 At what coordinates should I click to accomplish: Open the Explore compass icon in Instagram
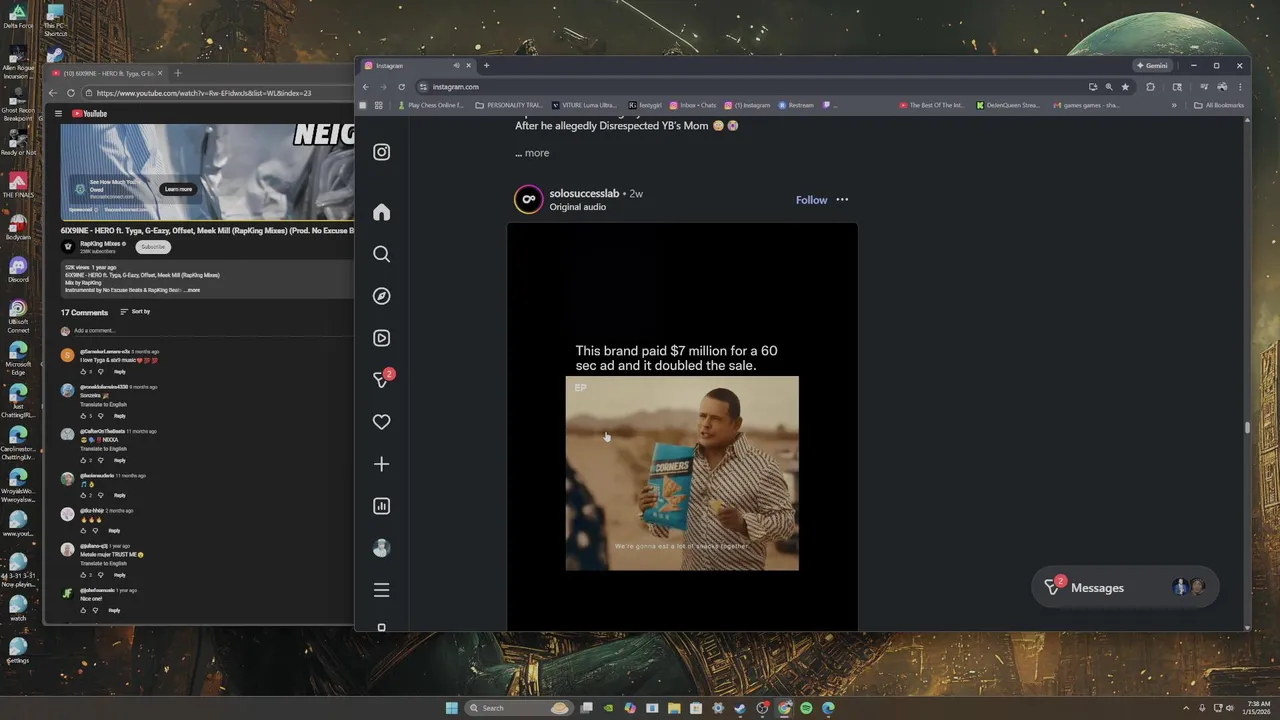click(381, 296)
